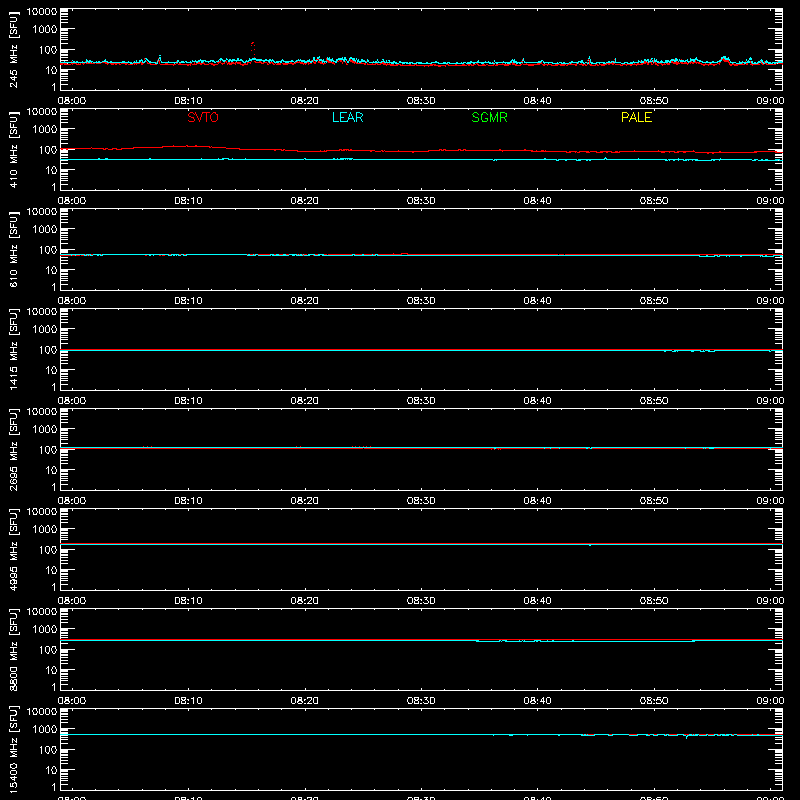Click 08:40 under the 610 MHz plot
This screenshot has height=800, width=800.
[537, 301]
